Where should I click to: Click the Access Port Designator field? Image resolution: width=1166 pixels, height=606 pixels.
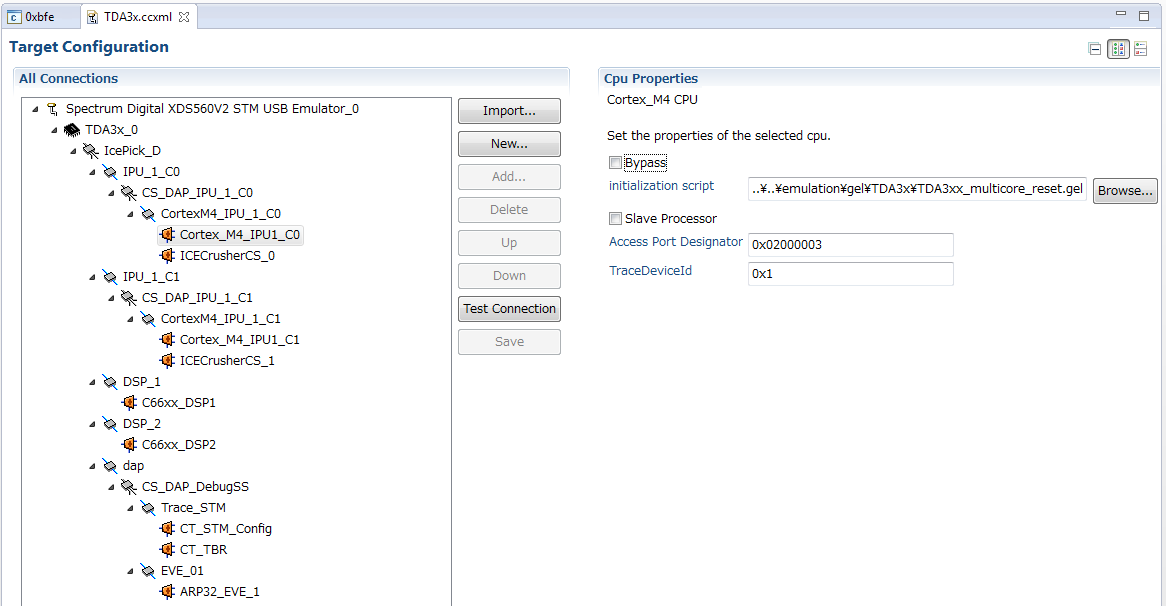point(850,245)
